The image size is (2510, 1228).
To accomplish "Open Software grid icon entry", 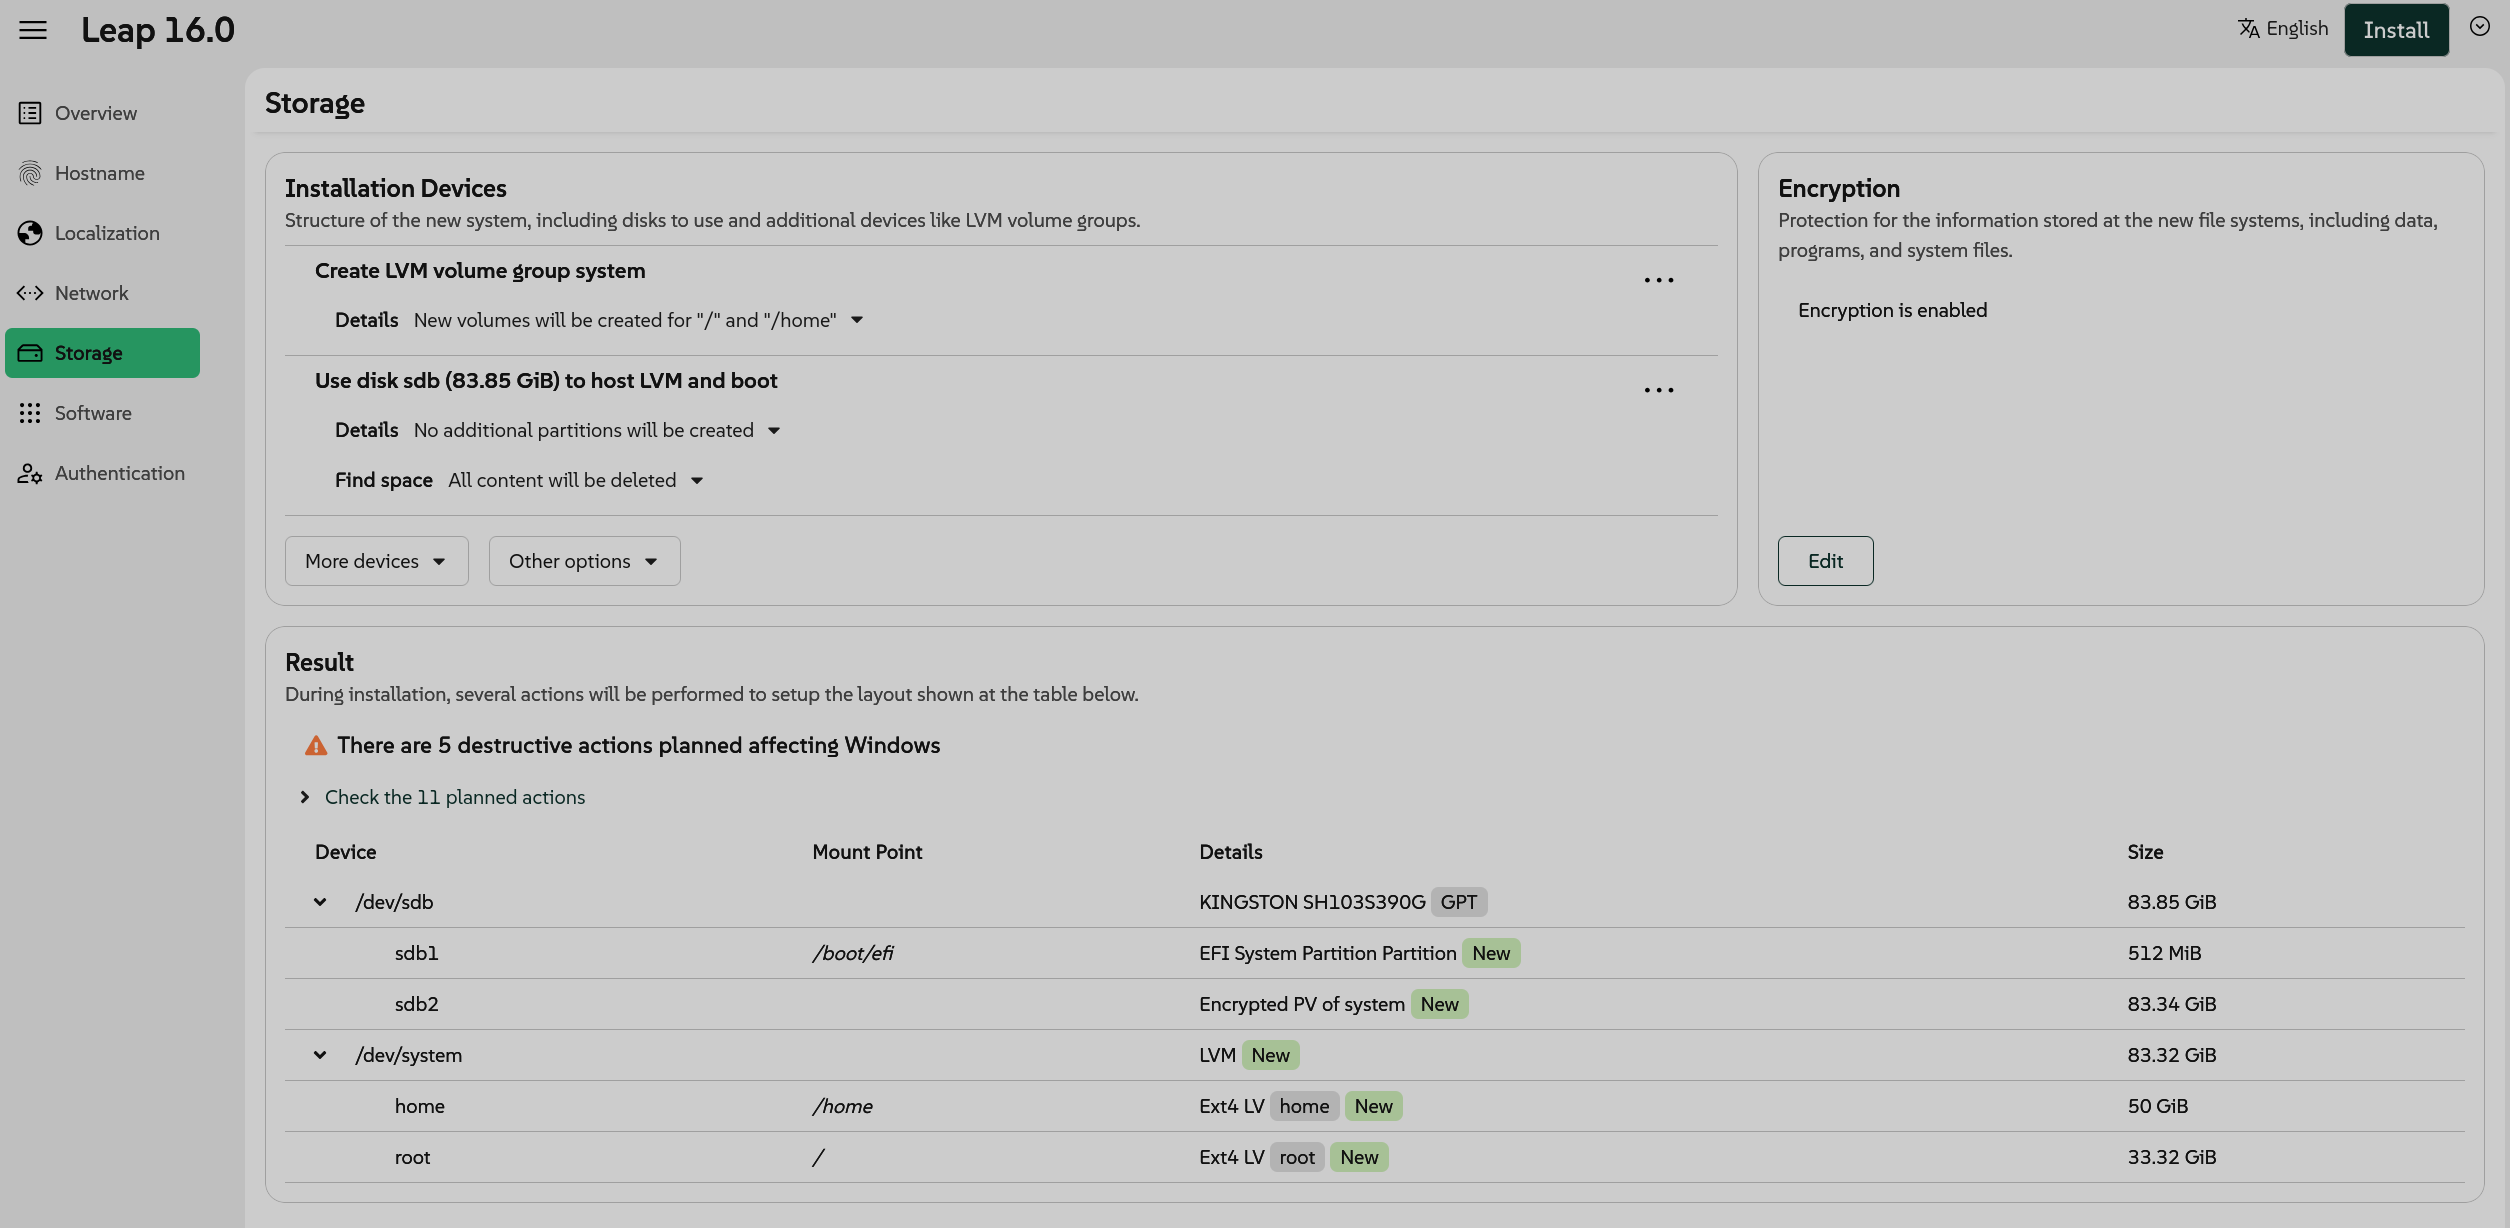I will [x=30, y=413].
